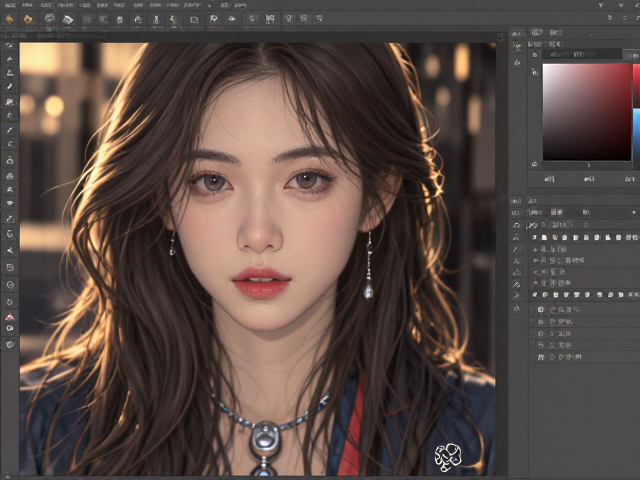Click the leftmost label under the color field
The image size is (640, 480).
[549, 179]
